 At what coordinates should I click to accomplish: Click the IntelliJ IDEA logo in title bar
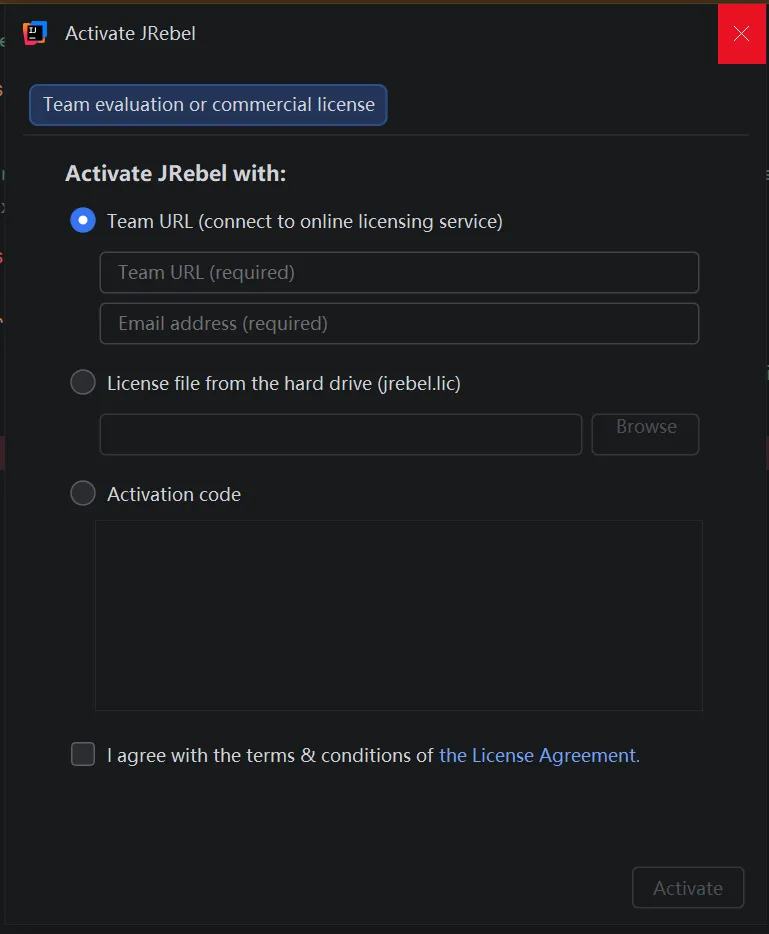[x=35, y=33]
